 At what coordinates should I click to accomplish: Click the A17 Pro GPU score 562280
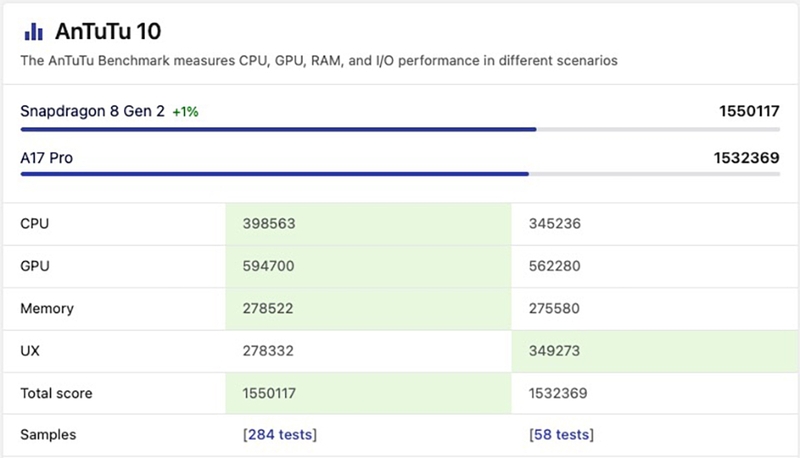click(555, 267)
